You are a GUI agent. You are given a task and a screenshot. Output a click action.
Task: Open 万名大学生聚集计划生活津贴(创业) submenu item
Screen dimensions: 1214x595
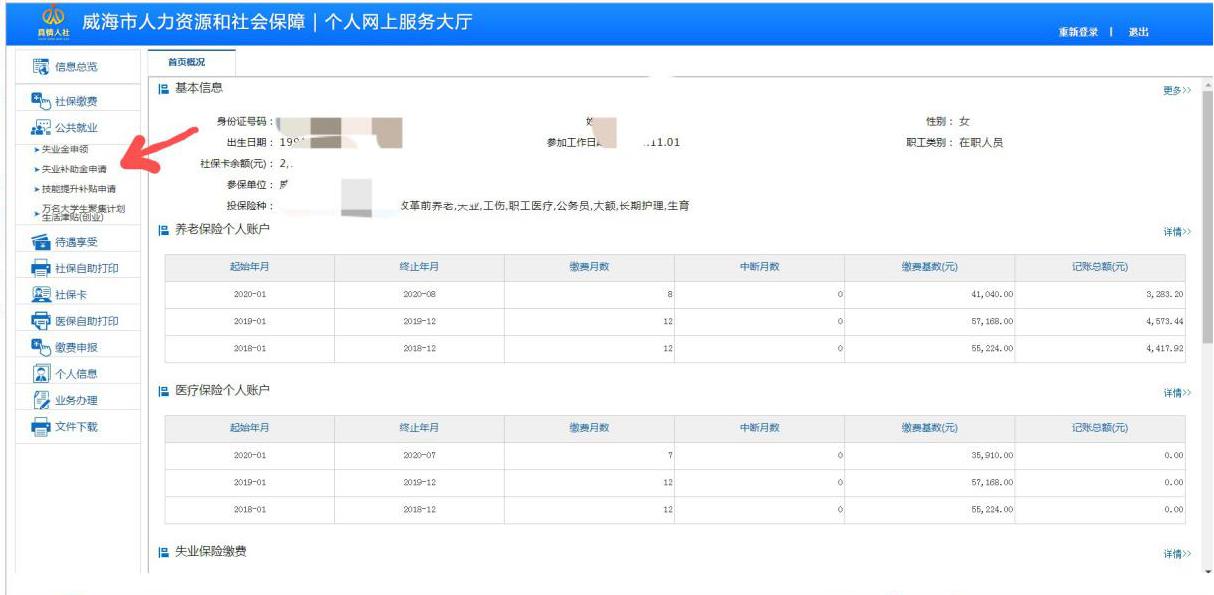(x=83, y=212)
